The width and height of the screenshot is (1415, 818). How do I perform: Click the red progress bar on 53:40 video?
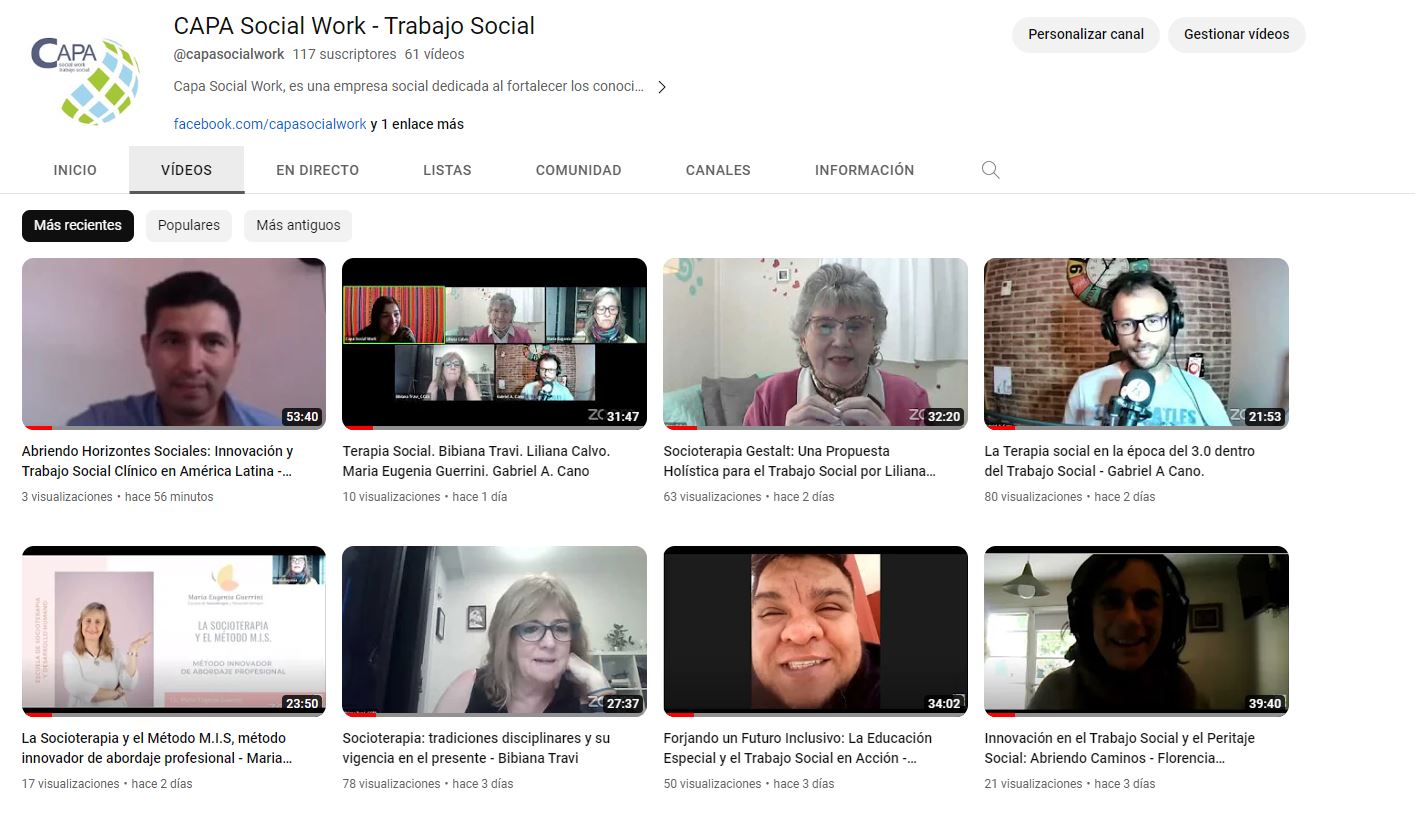coord(37,428)
